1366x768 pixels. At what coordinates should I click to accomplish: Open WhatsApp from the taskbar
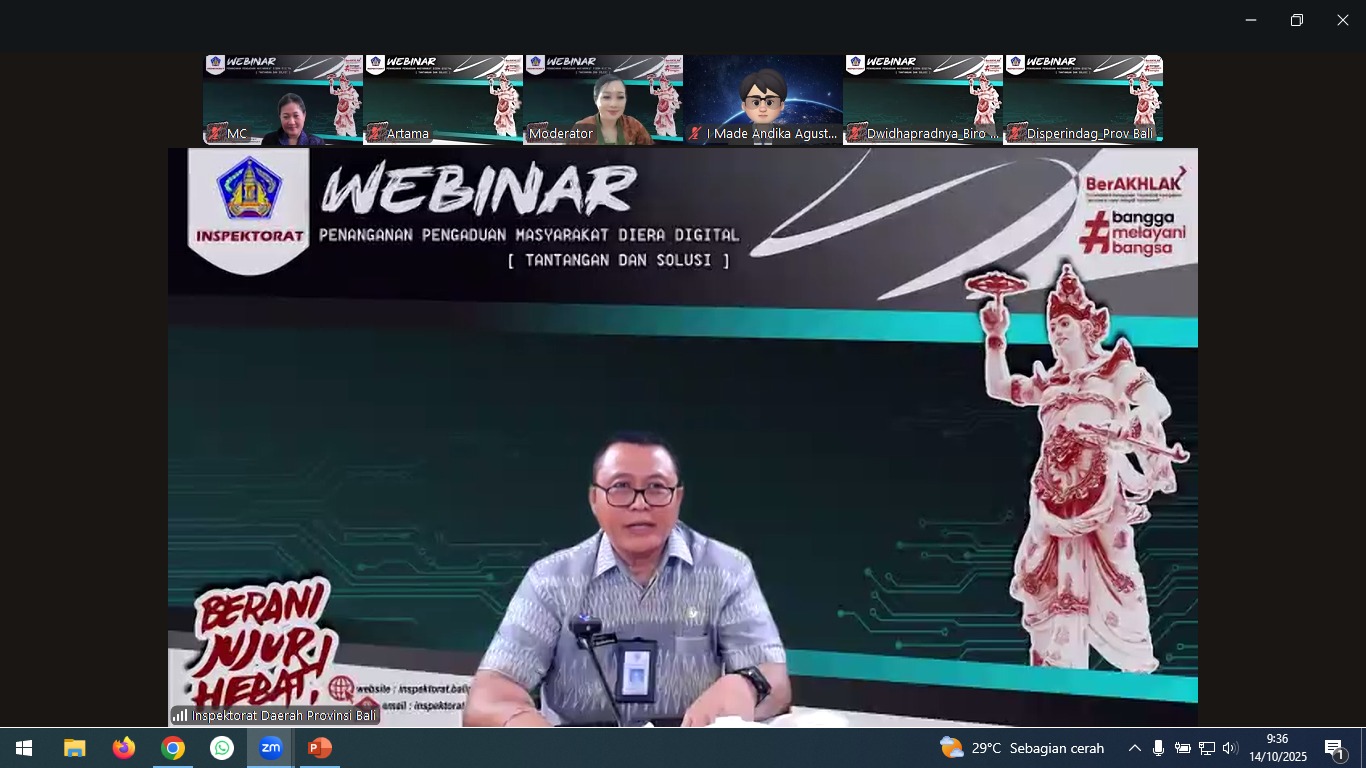click(x=222, y=748)
